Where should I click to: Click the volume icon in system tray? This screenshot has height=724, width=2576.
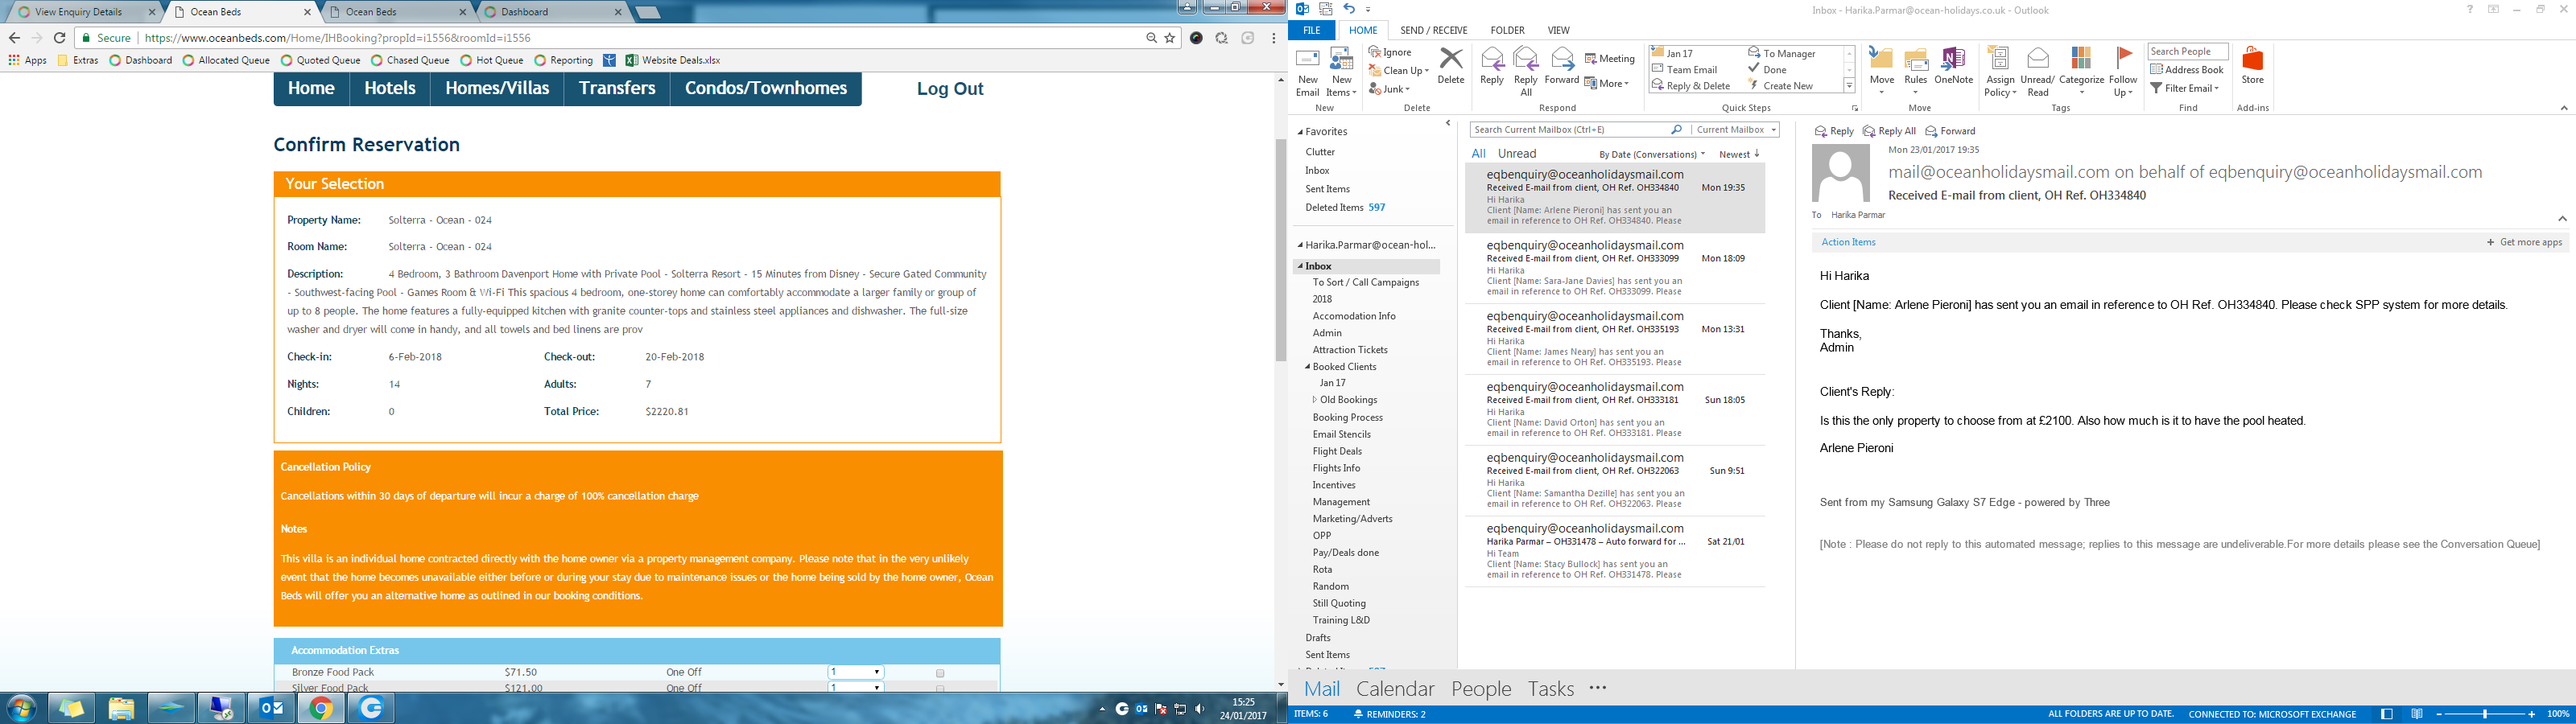(x=1199, y=709)
